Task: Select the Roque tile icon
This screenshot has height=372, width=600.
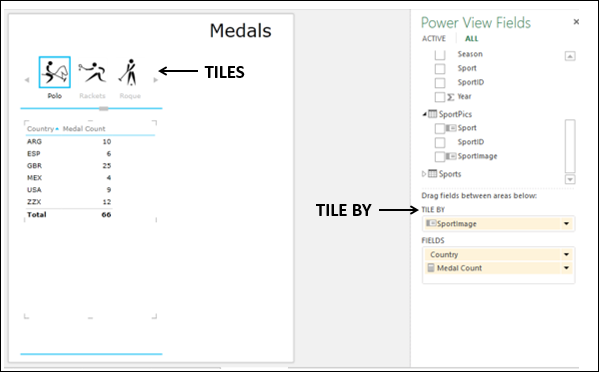Action: (x=129, y=72)
